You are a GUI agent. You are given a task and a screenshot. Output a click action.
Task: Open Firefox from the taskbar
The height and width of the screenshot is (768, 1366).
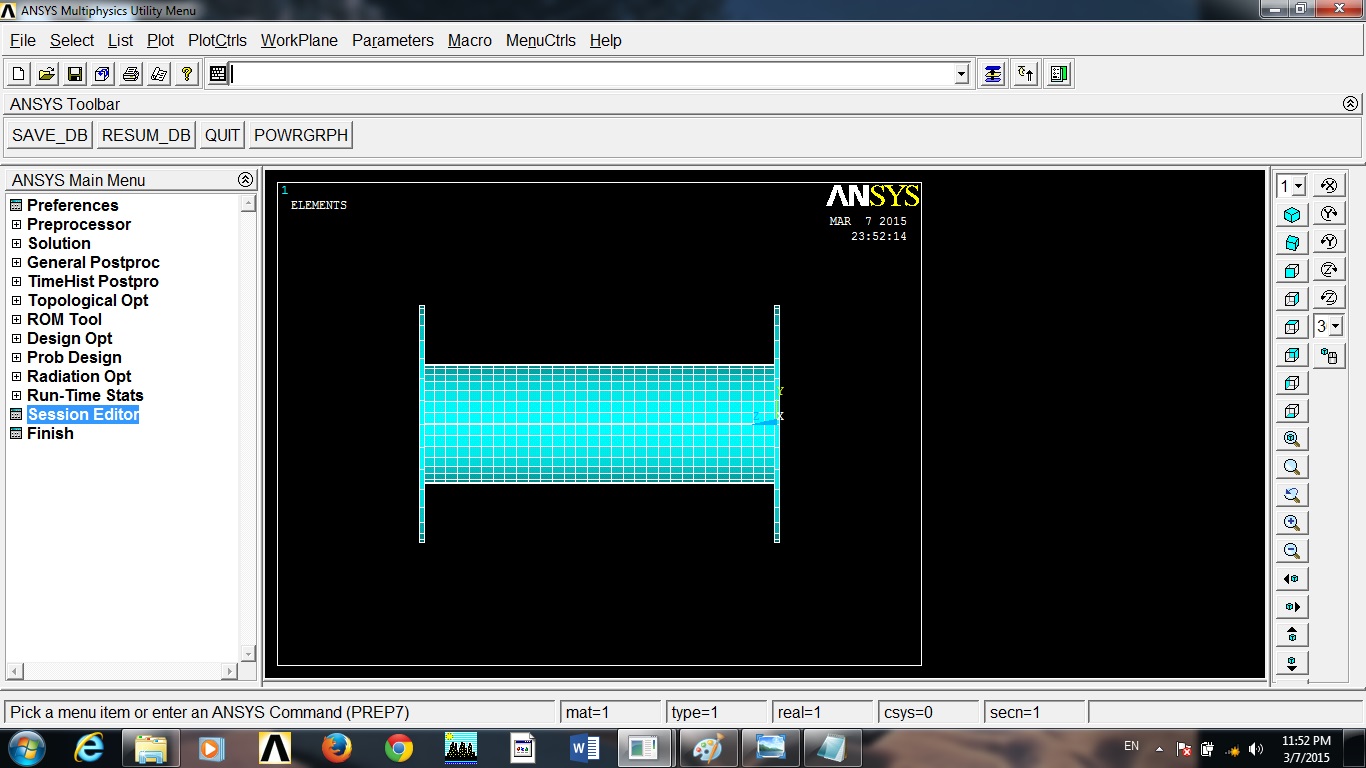337,748
